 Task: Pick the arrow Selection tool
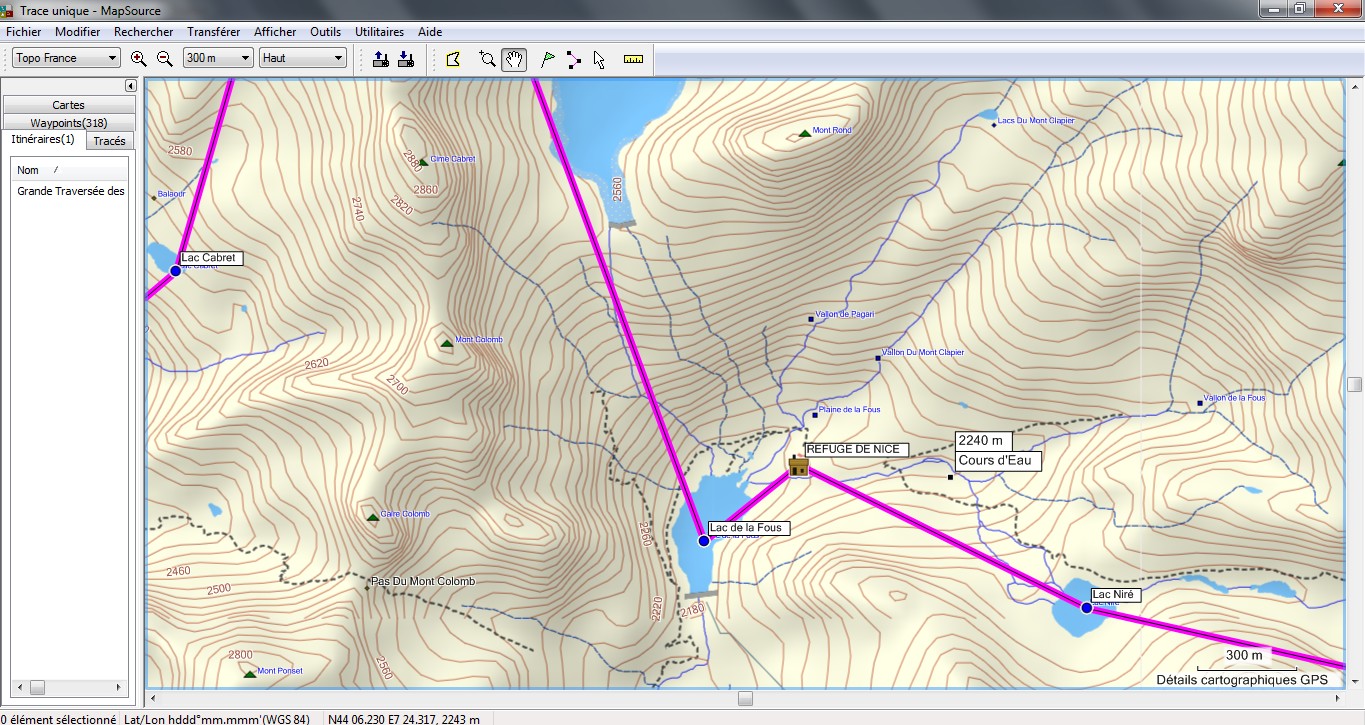[599, 59]
